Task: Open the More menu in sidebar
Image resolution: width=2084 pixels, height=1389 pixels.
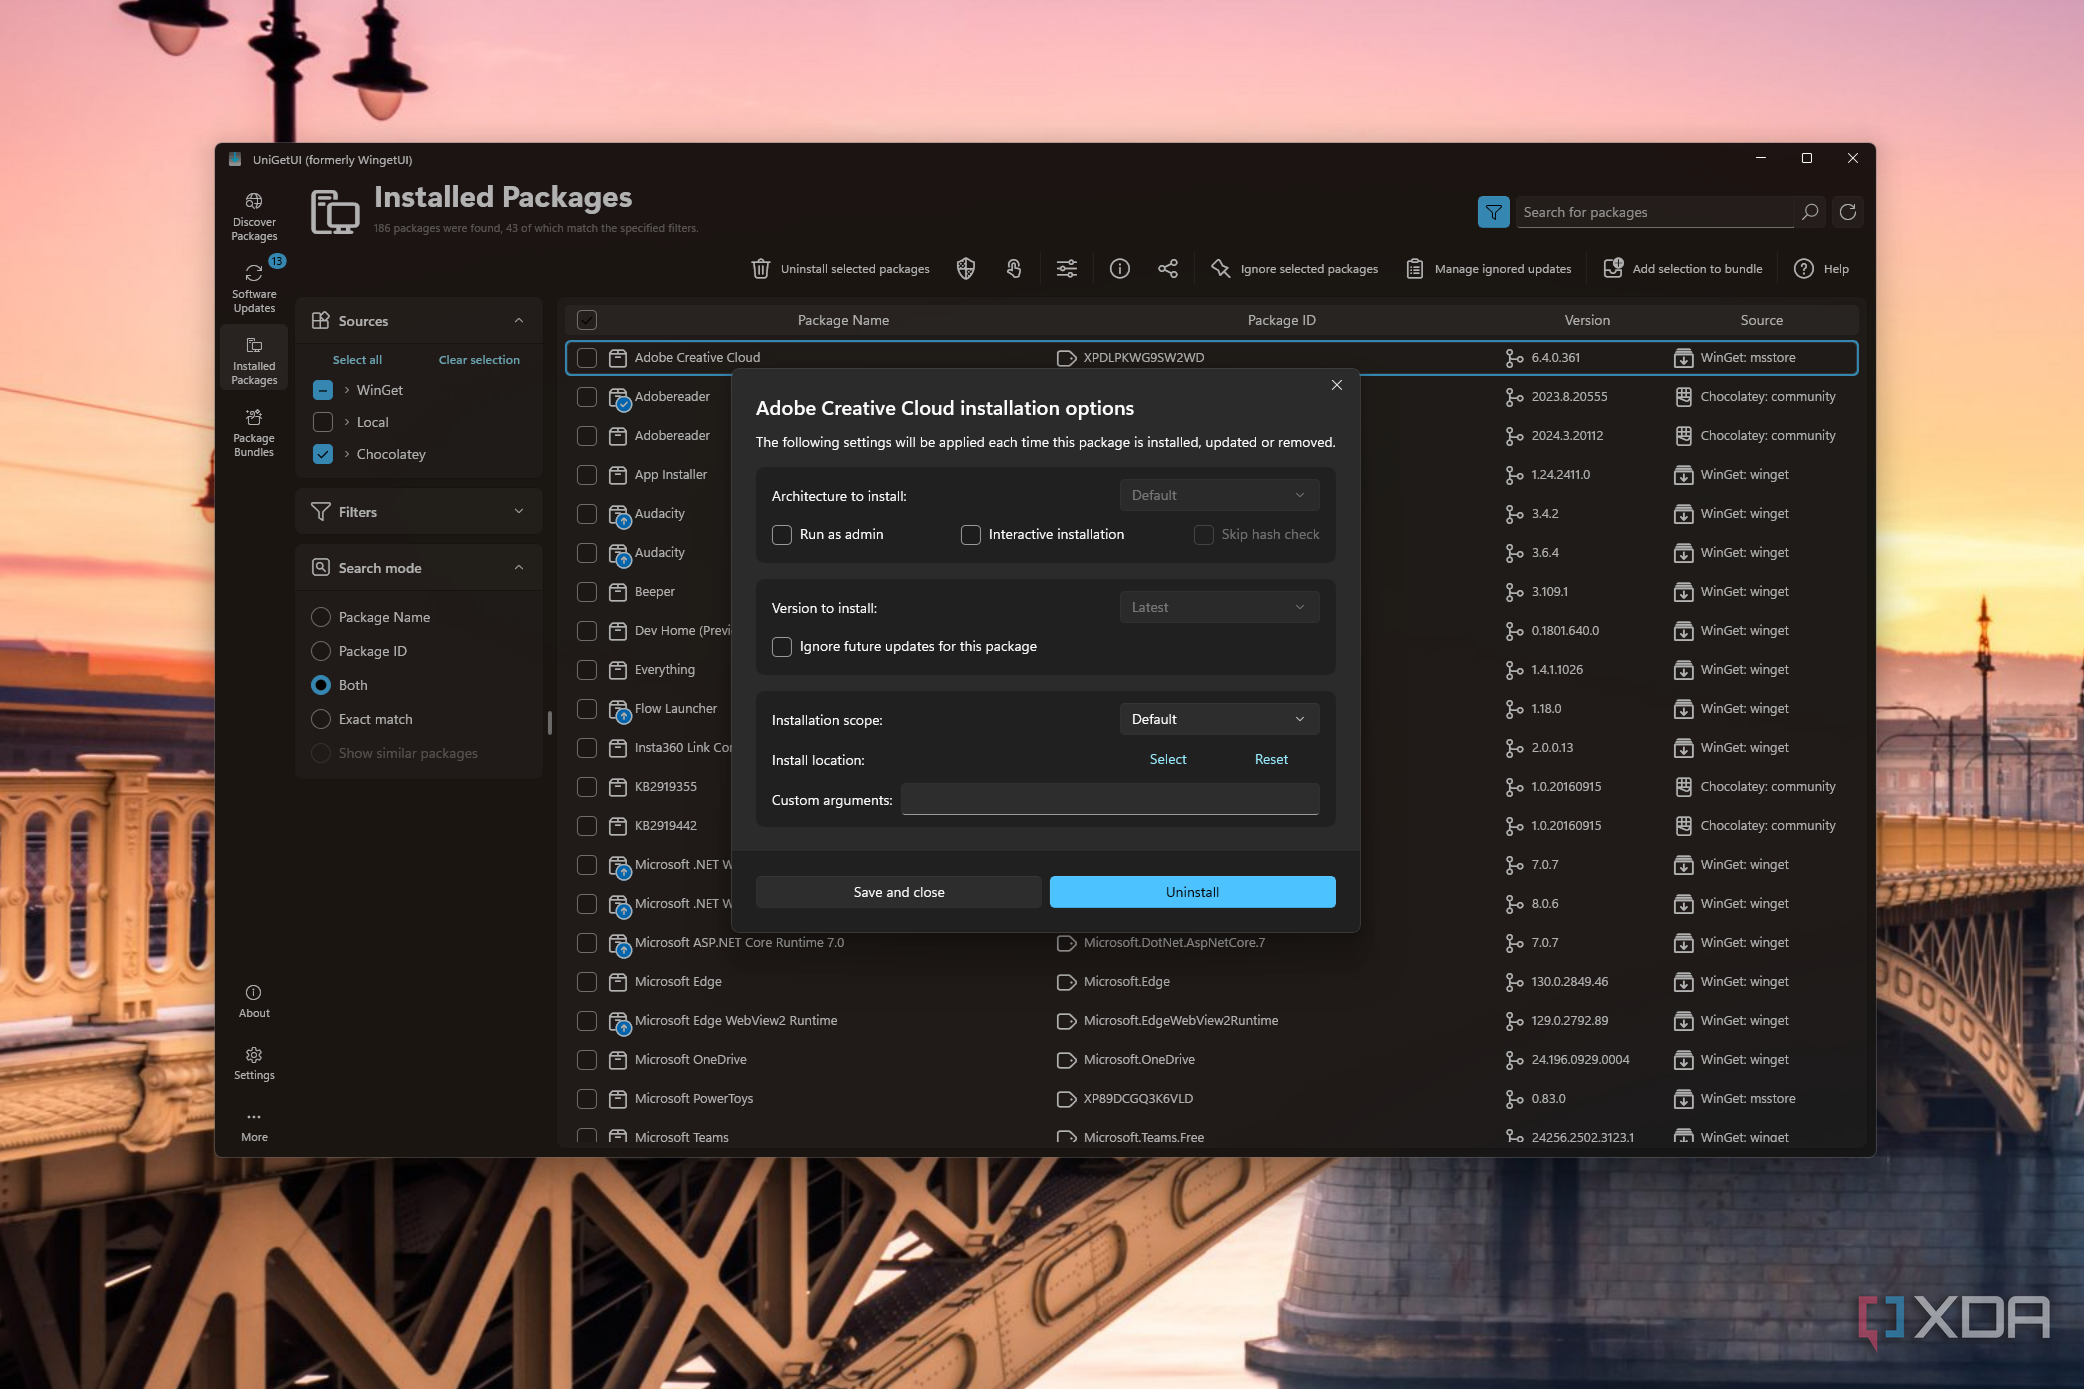Action: click(x=254, y=1125)
